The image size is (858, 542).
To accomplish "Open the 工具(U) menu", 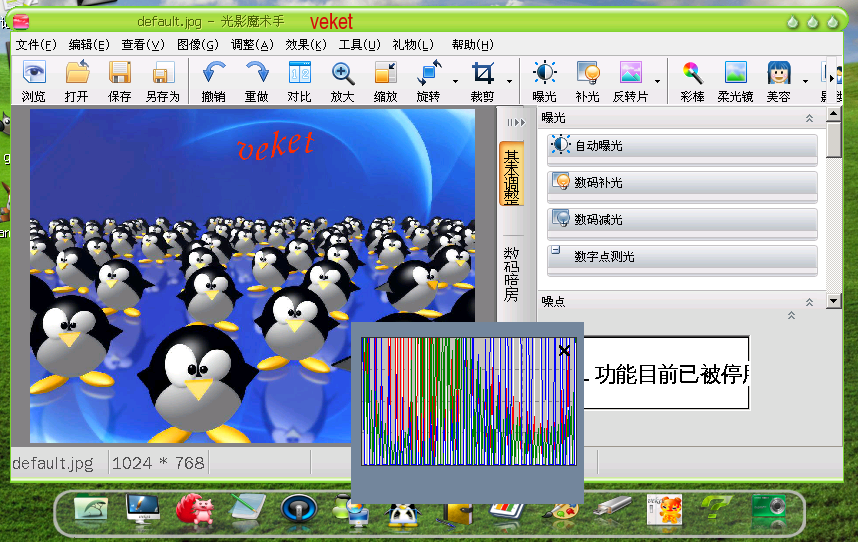I will (359, 44).
